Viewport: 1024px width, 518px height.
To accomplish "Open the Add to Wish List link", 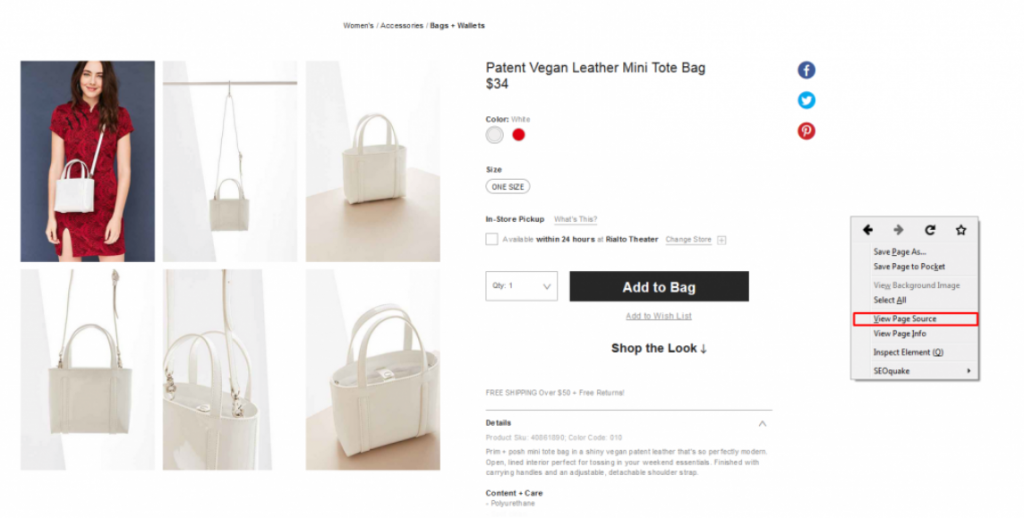I will pos(658,316).
